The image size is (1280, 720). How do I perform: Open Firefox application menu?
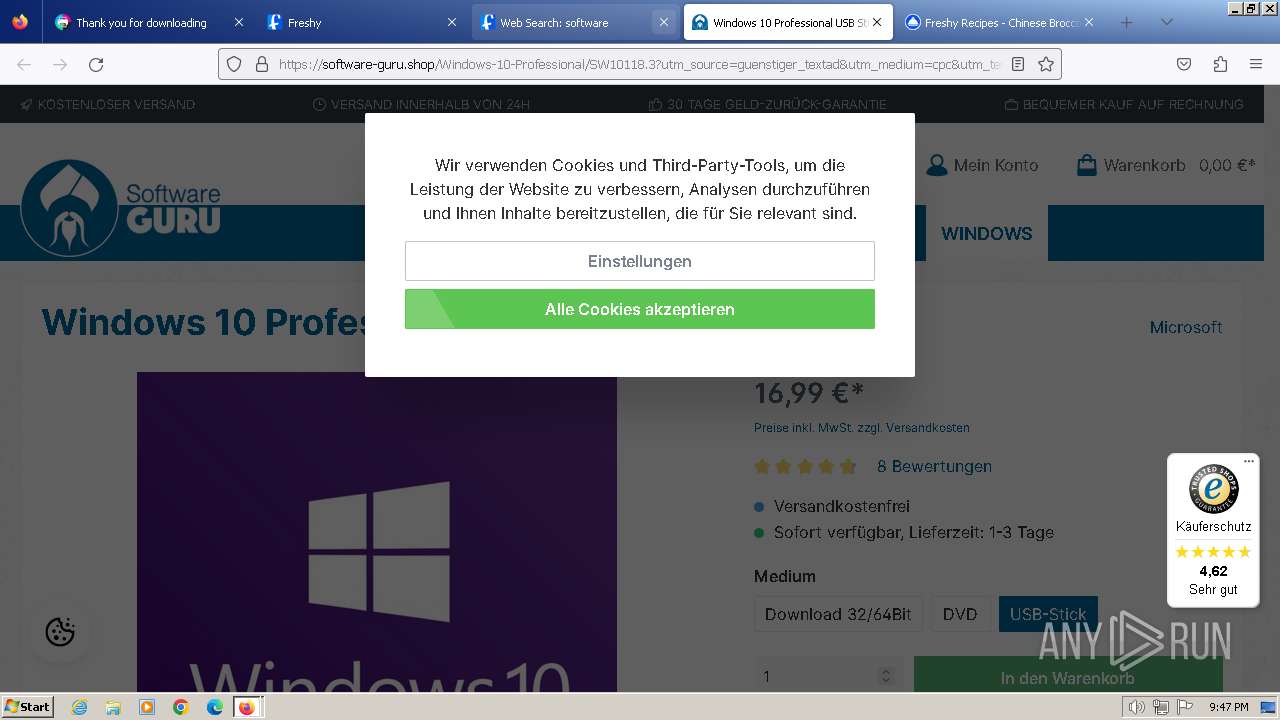coord(1256,64)
